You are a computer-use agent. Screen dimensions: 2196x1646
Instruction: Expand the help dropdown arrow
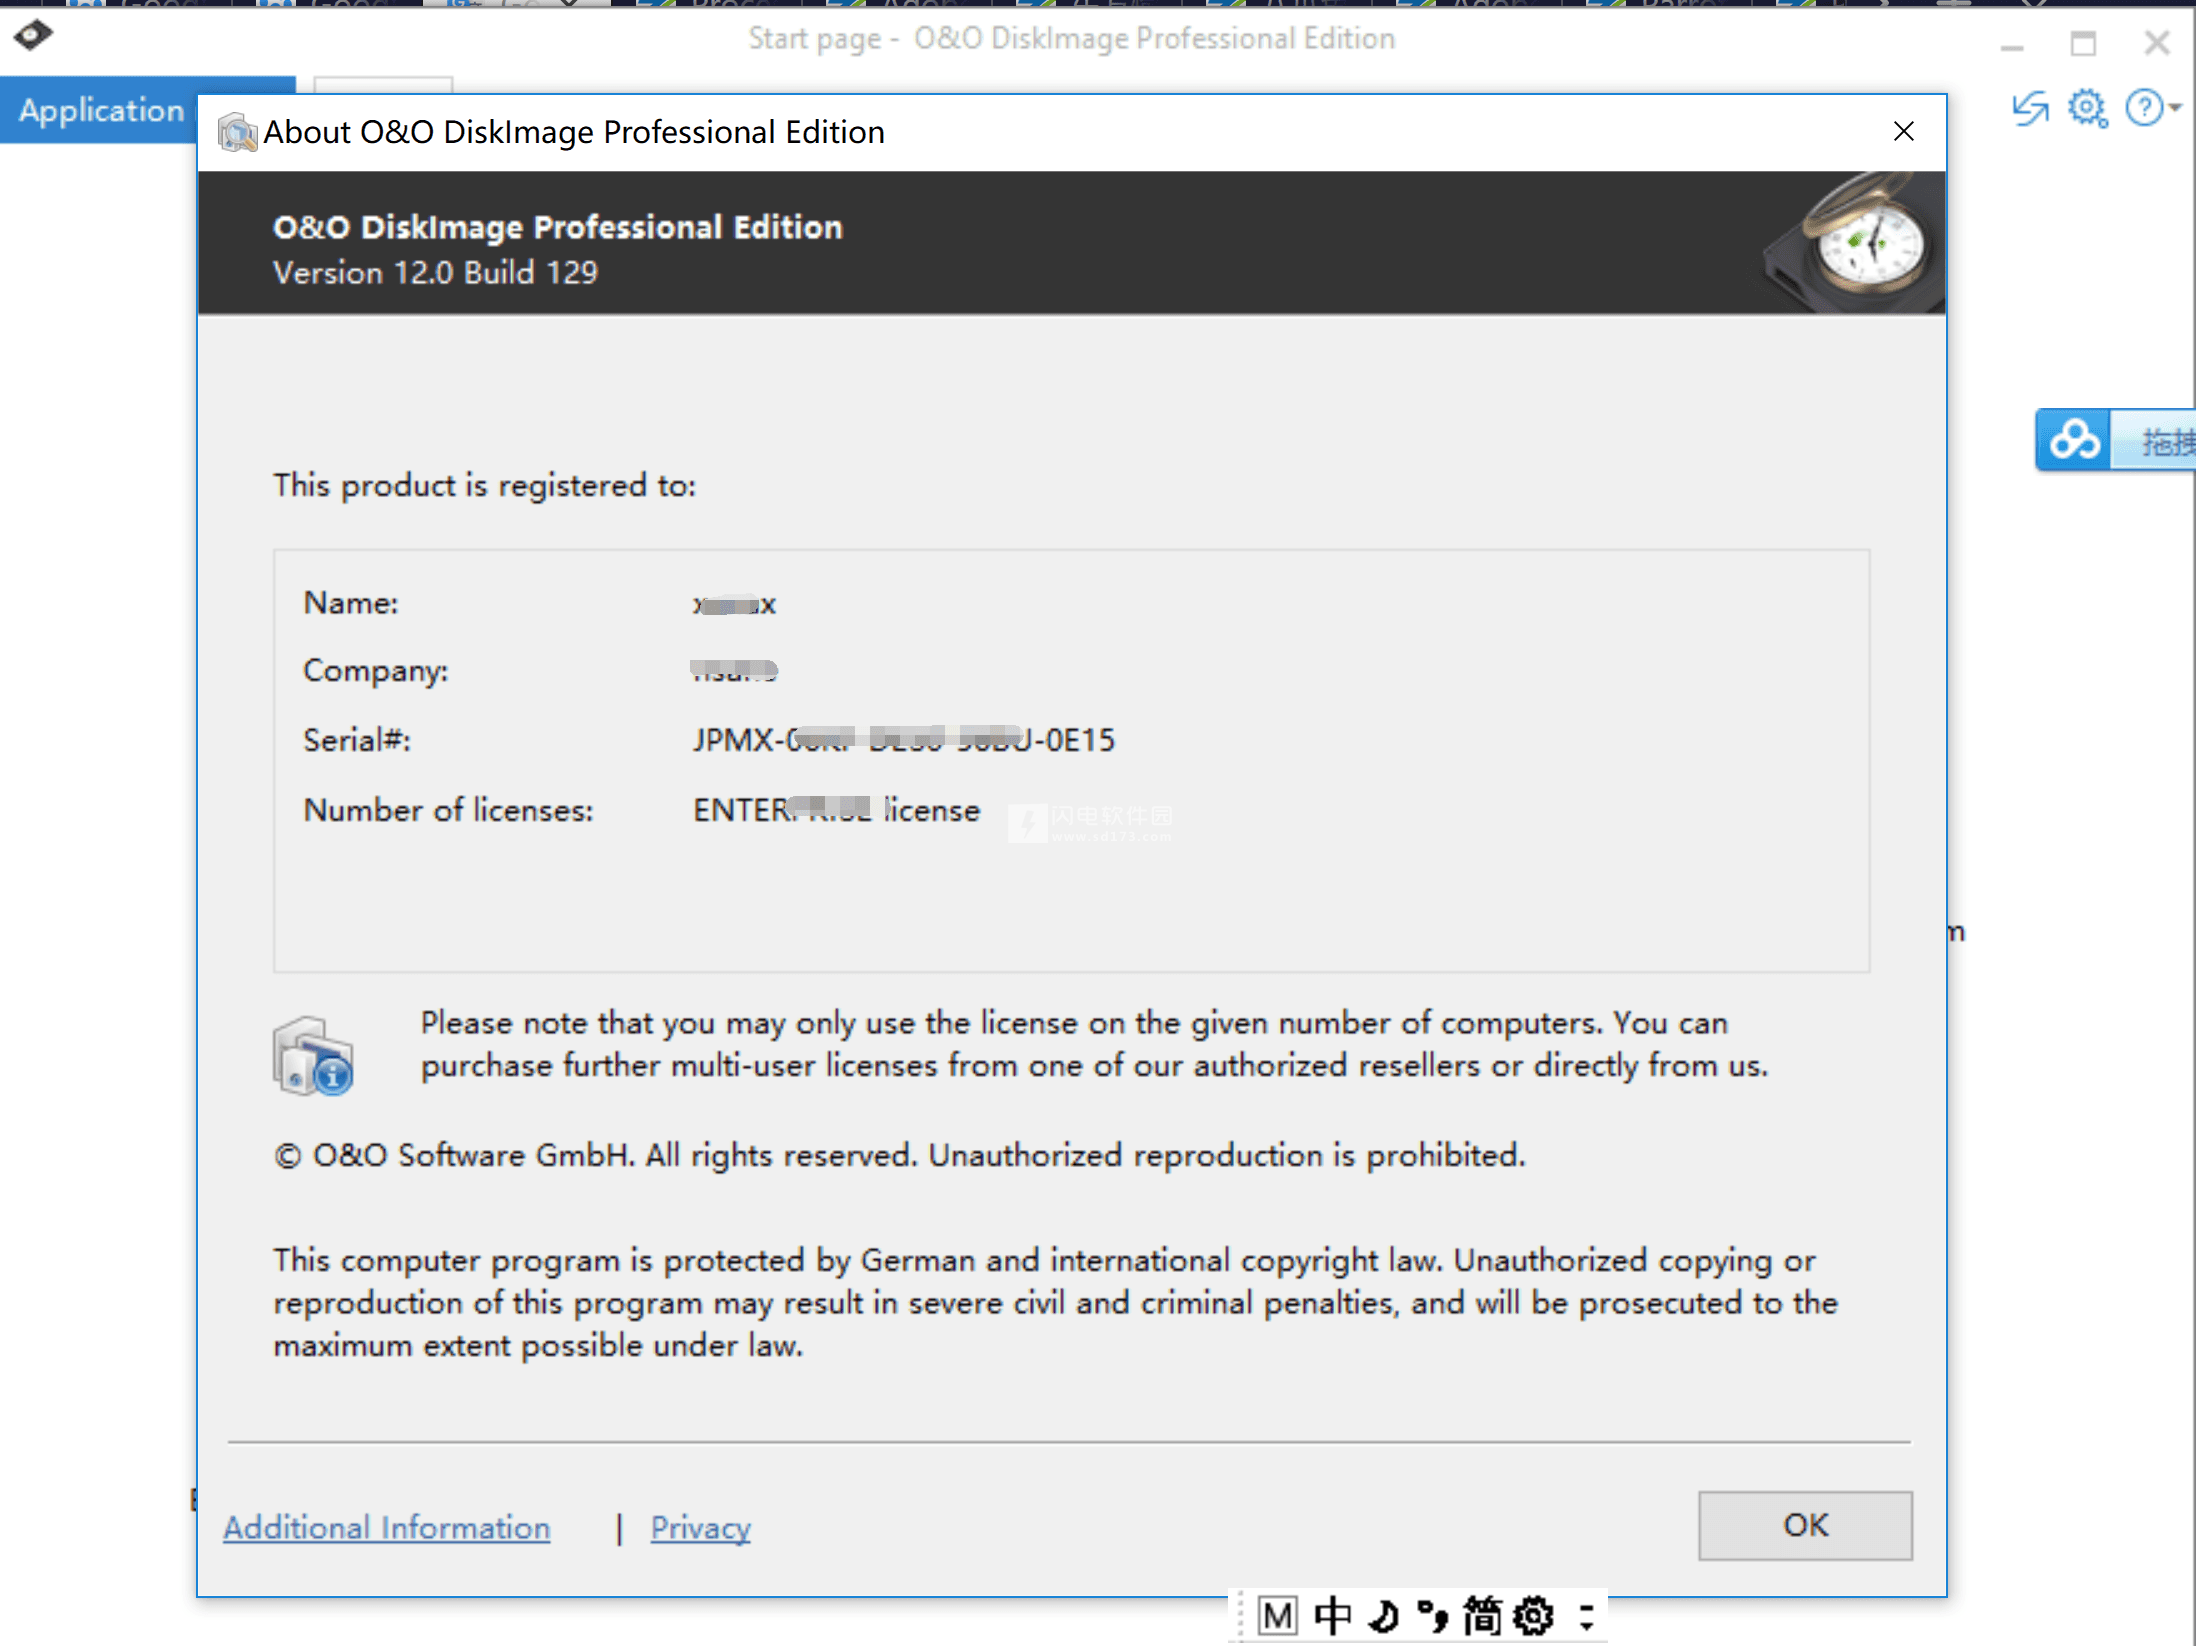click(2175, 108)
